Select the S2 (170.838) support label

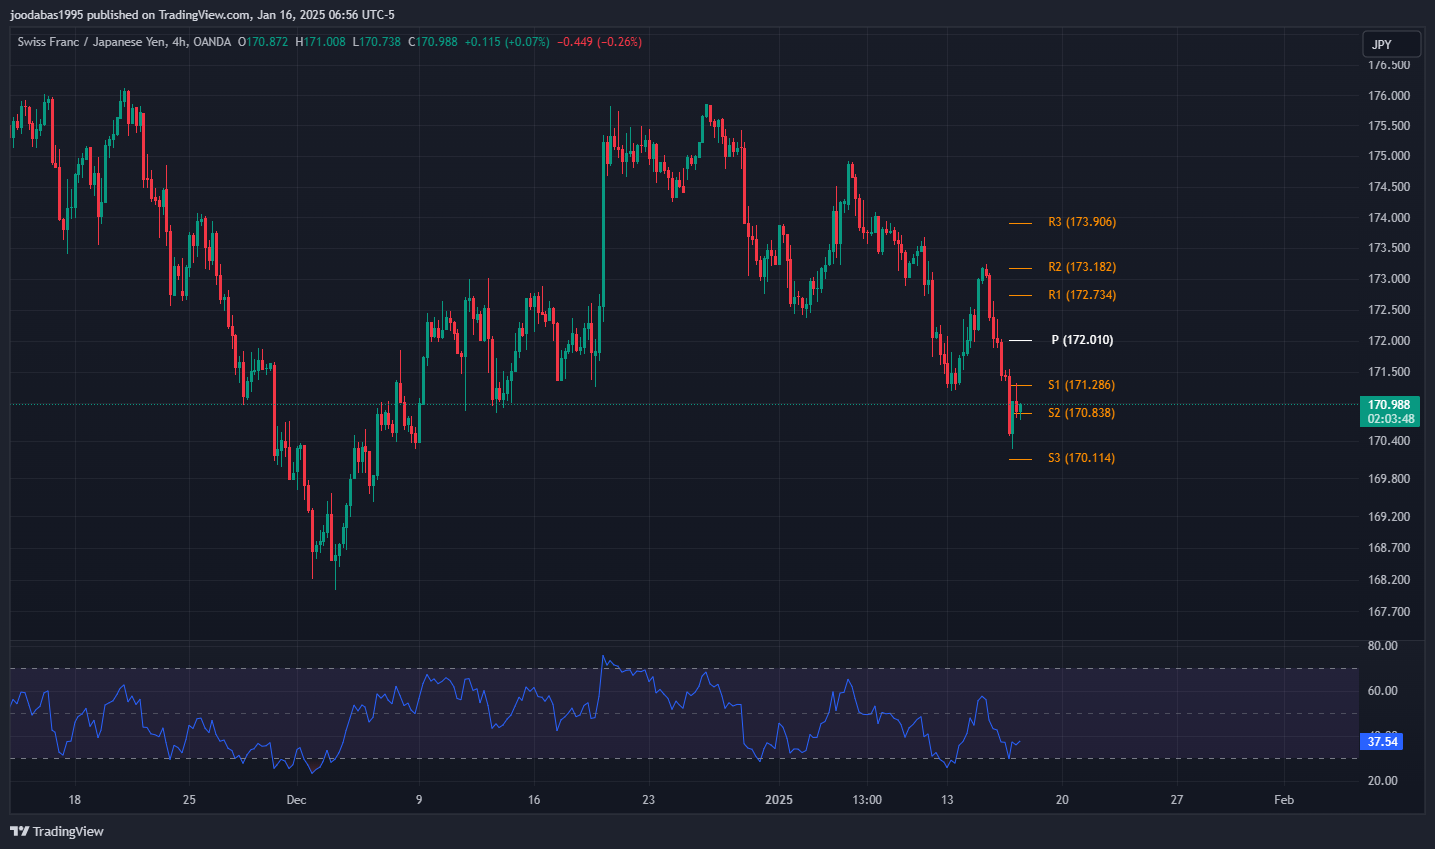tap(1080, 413)
